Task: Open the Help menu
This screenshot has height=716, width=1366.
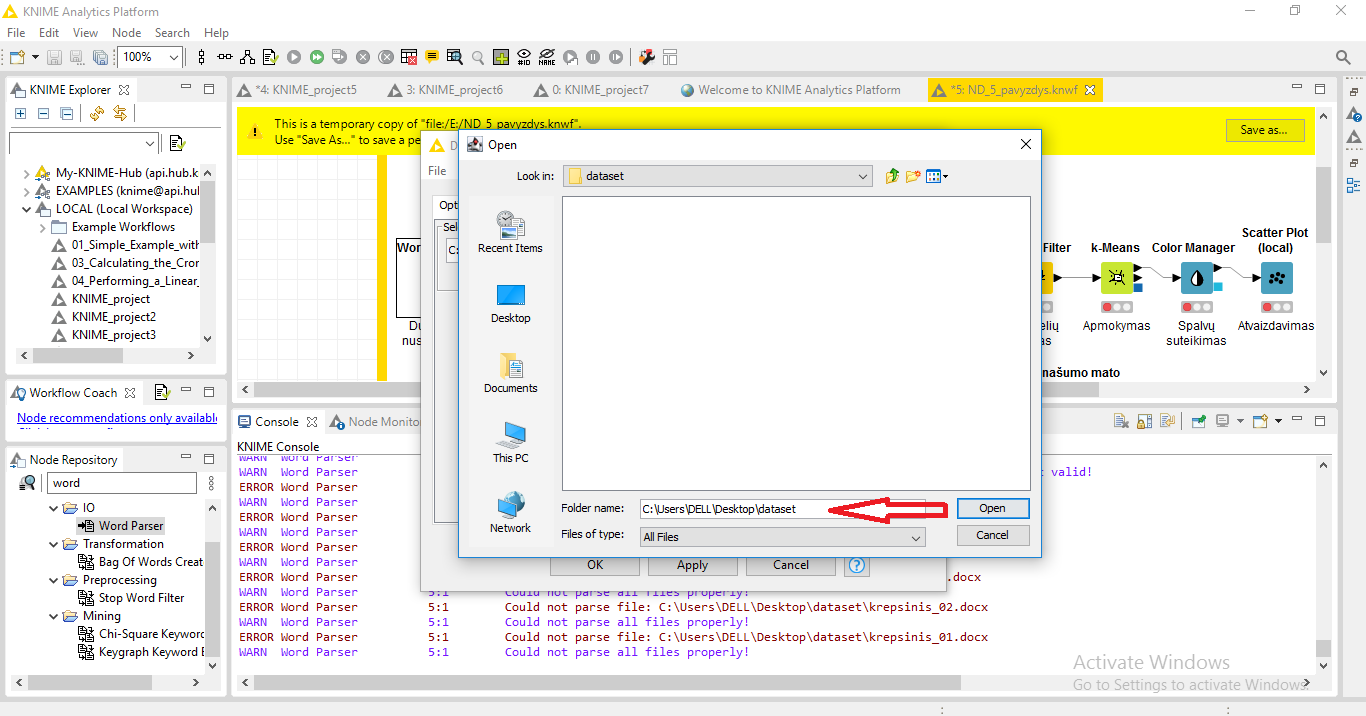Action: tap(216, 33)
